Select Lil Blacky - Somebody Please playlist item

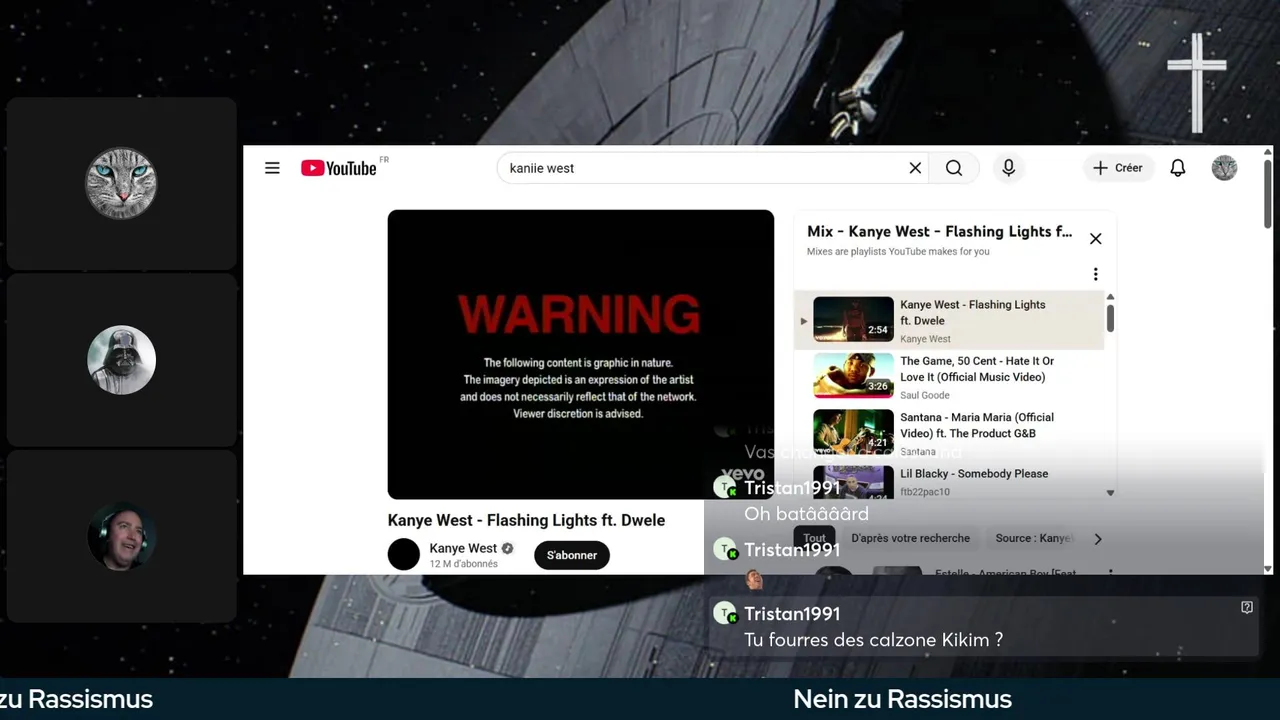(949, 482)
